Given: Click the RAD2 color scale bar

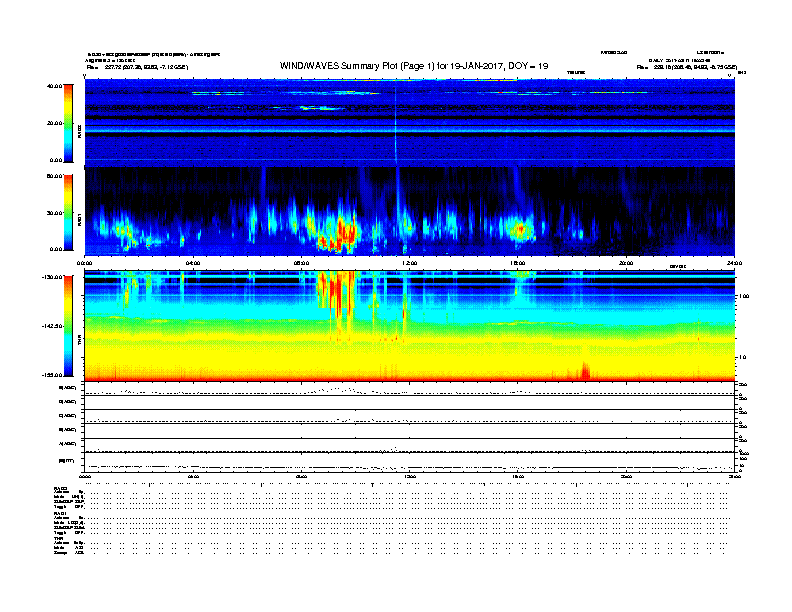Looking at the screenshot, I should tap(69, 122).
